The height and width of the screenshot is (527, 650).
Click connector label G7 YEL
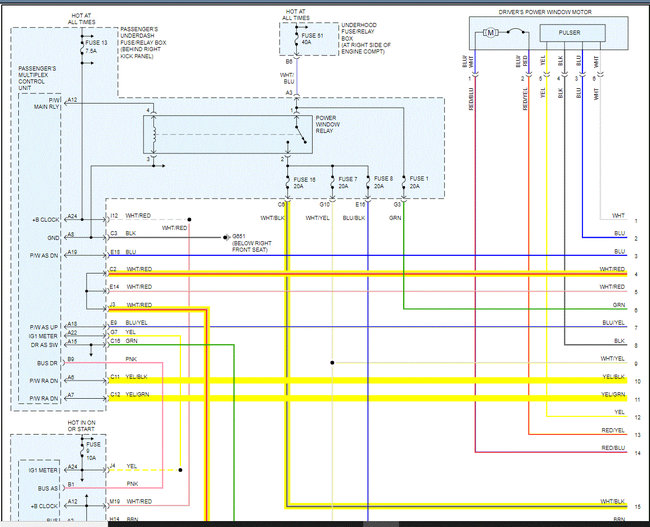point(123,332)
